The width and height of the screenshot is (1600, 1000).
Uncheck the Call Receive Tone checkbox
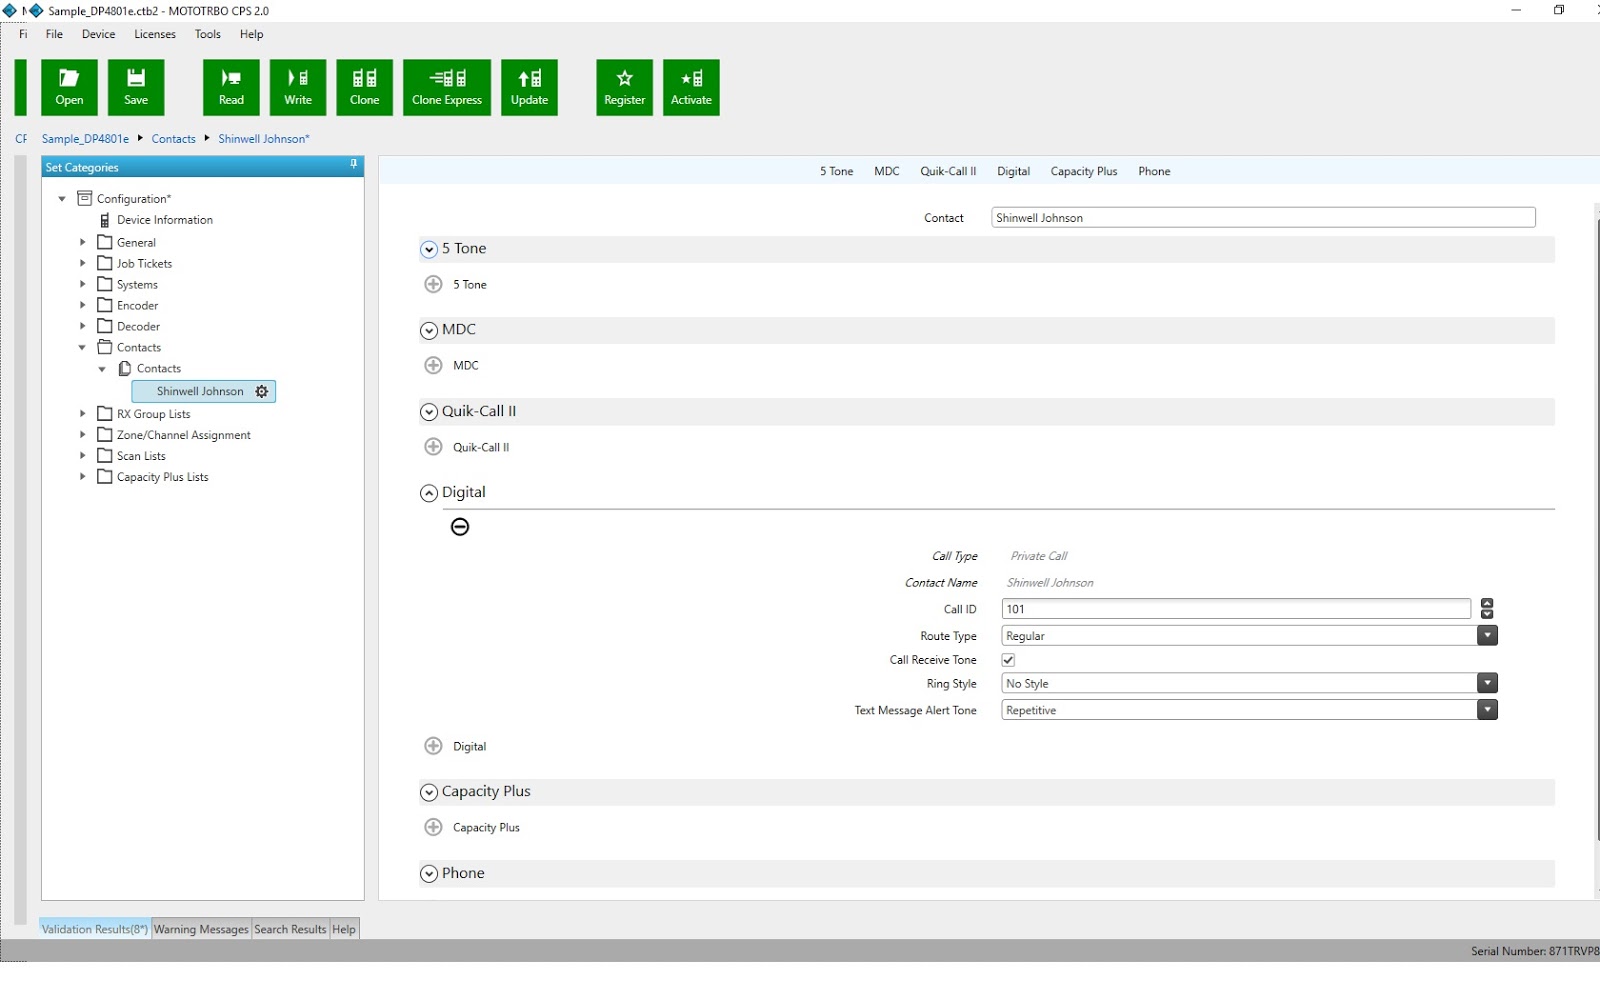[x=1008, y=660]
